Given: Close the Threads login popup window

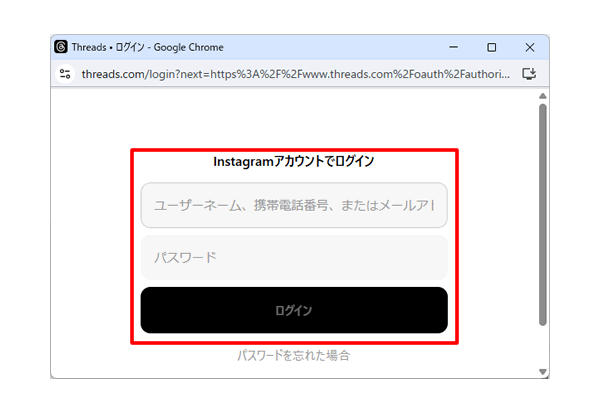Looking at the screenshot, I should point(529,47).
